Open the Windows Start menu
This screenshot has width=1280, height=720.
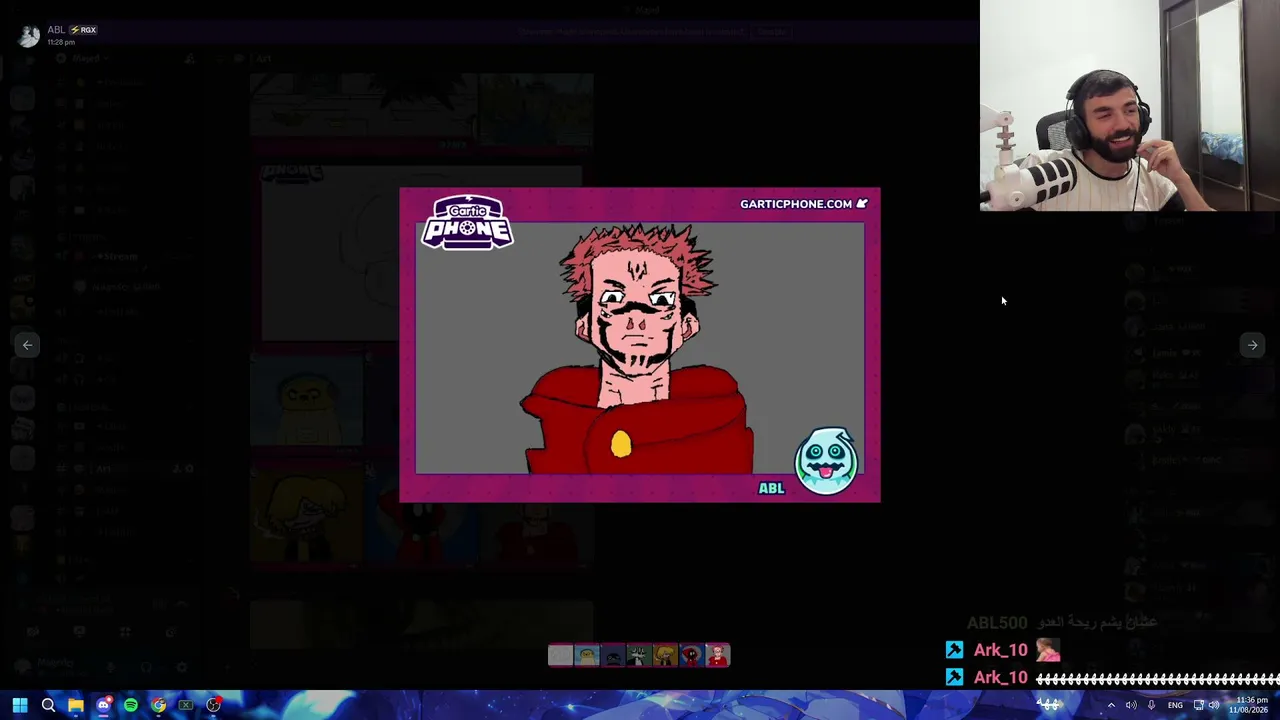pos(20,705)
